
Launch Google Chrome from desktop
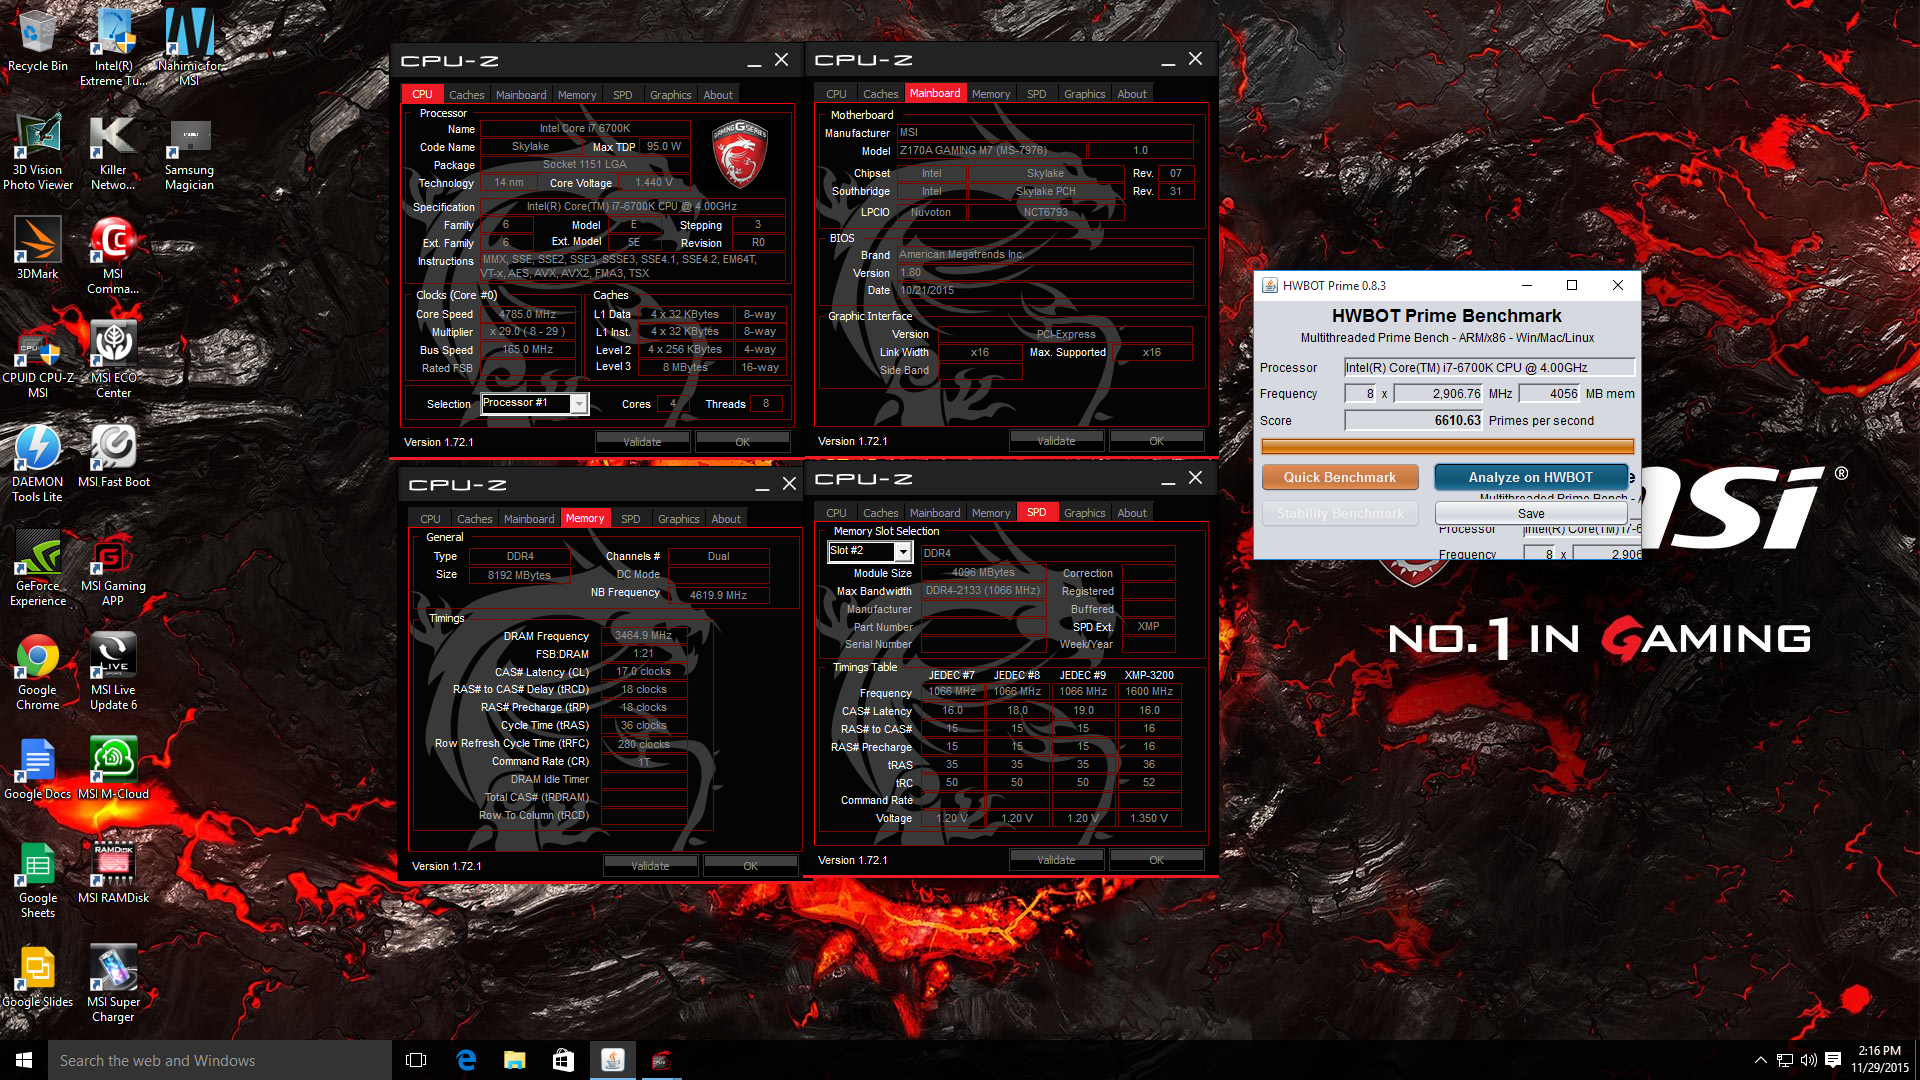(x=38, y=670)
